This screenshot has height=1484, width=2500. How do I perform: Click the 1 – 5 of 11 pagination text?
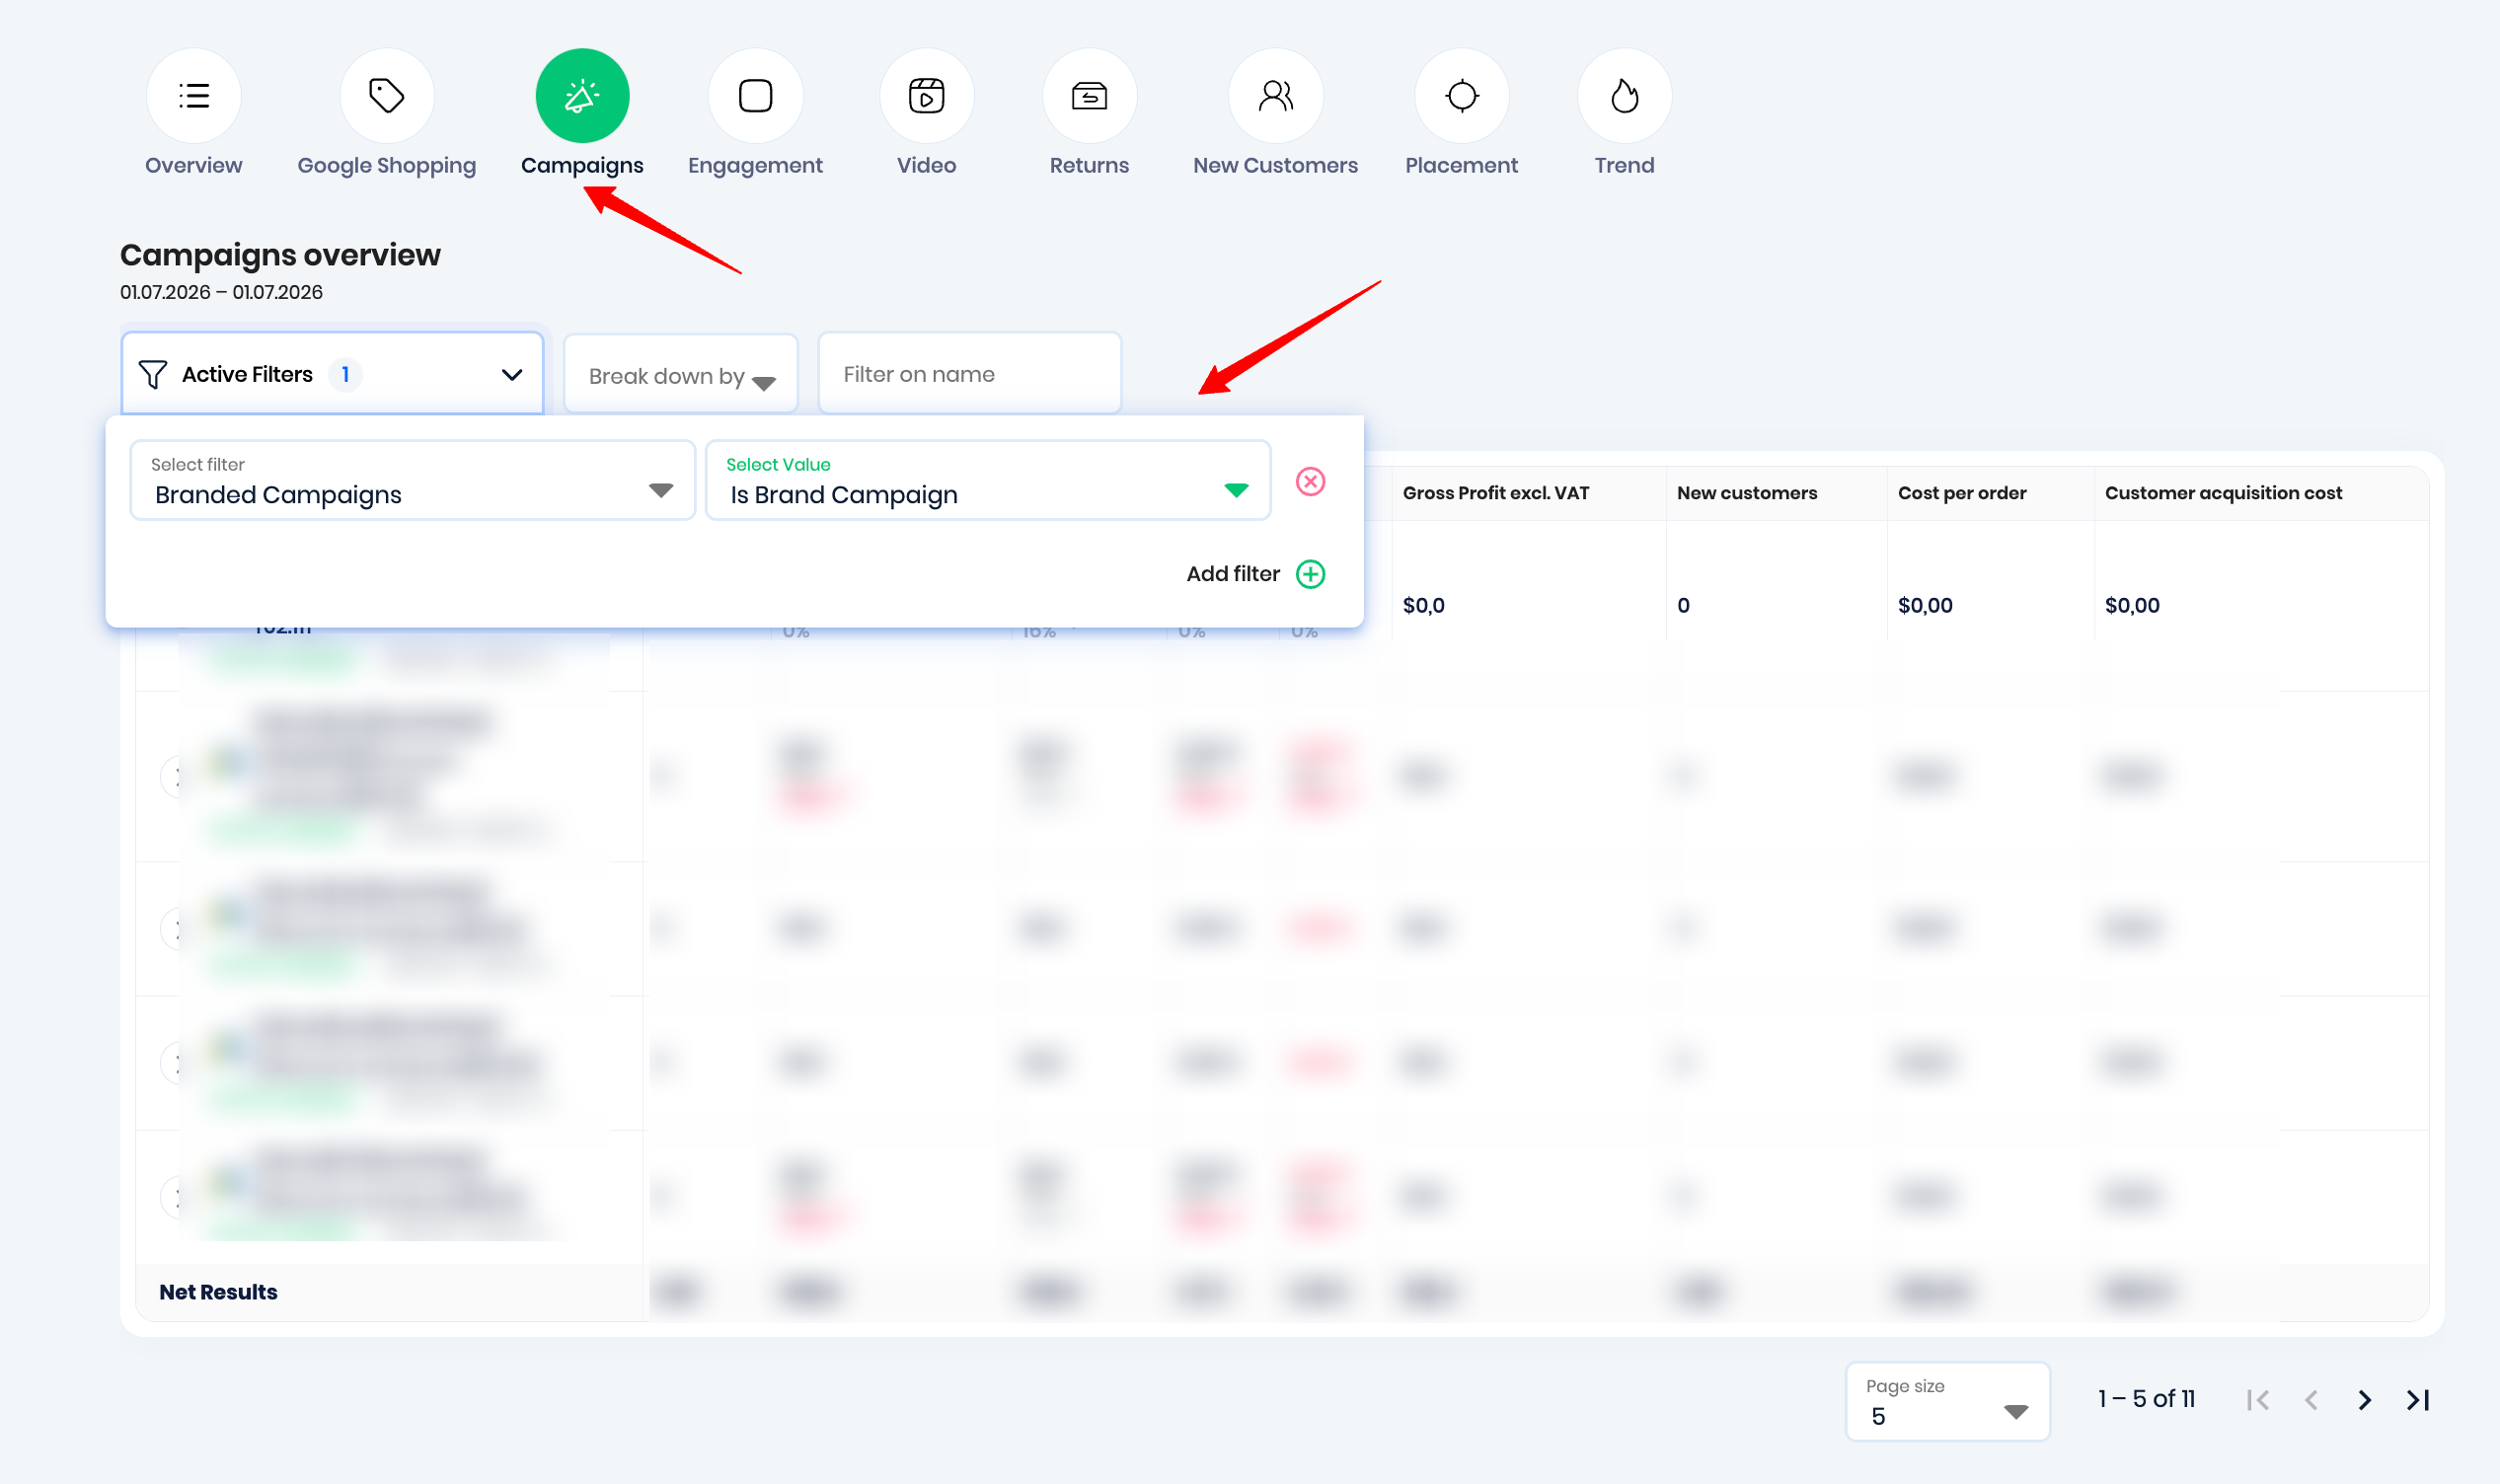coord(2146,1399)
